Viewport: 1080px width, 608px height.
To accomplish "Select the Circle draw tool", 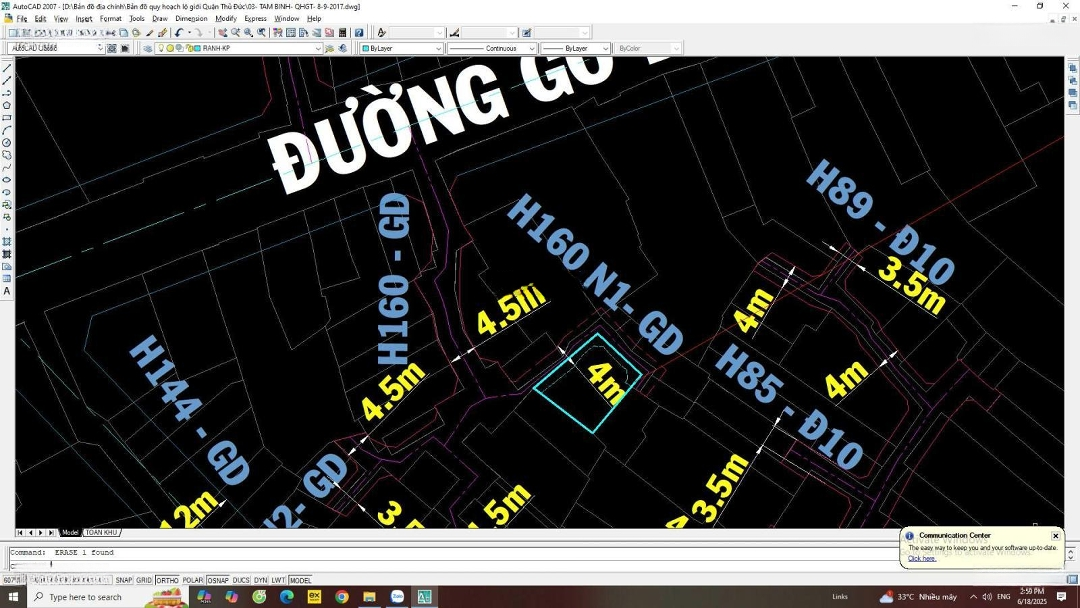I will click(x=7, y=143).
